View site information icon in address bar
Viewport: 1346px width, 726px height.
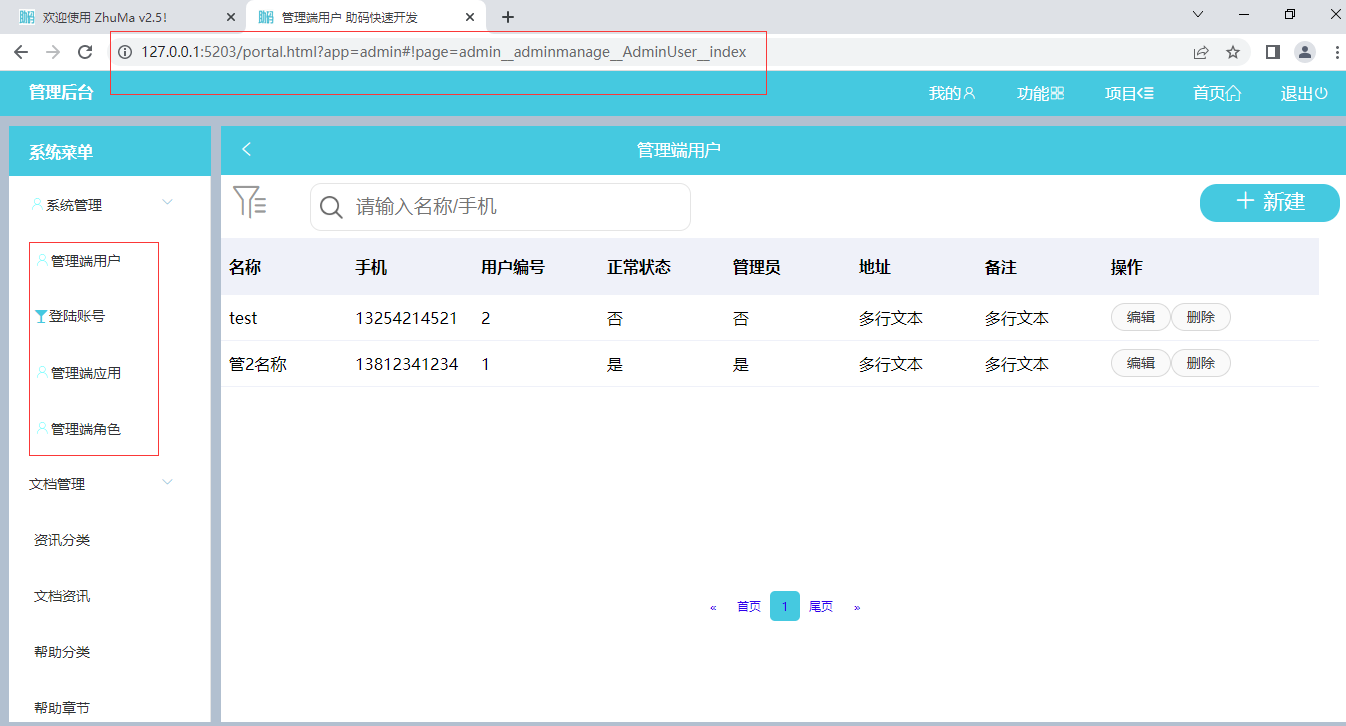125,52
